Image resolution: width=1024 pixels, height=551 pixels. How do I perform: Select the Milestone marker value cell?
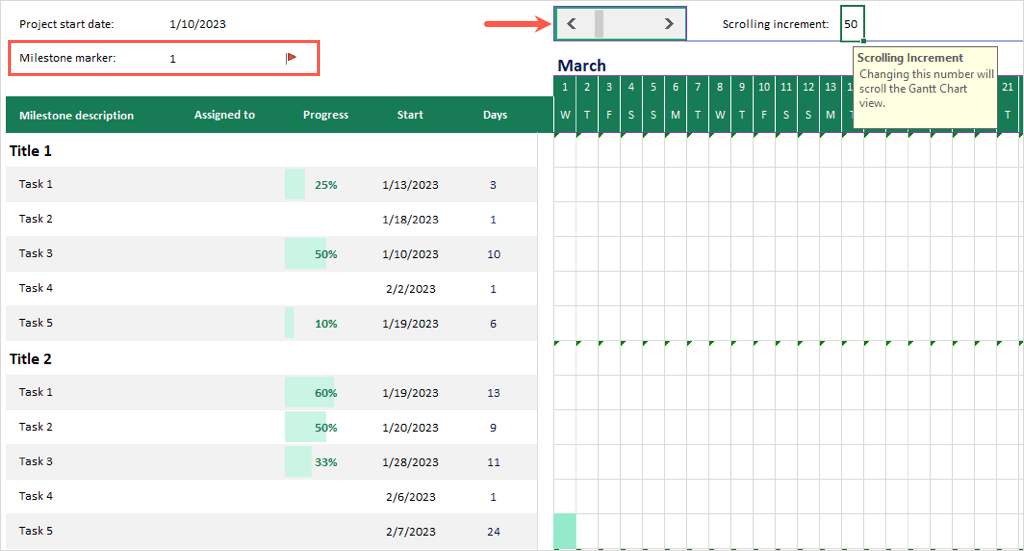pyautogui.click(x=173, y=59)
